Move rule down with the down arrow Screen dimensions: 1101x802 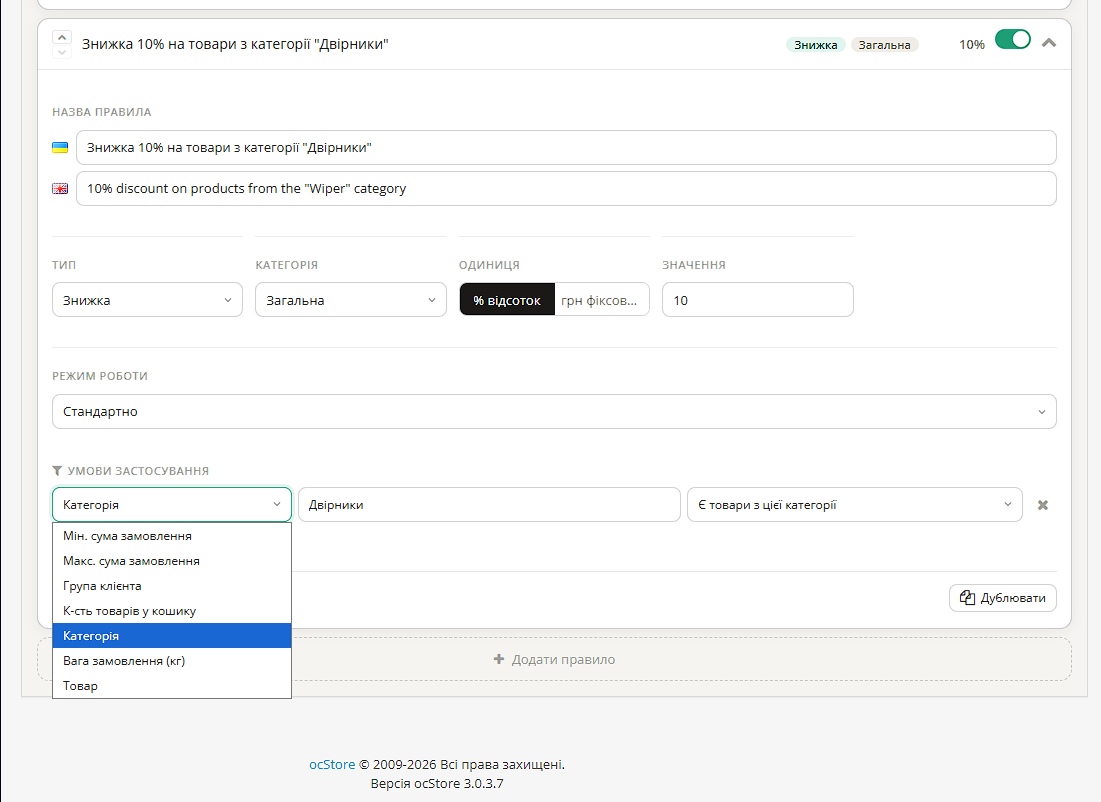[62, 52]
